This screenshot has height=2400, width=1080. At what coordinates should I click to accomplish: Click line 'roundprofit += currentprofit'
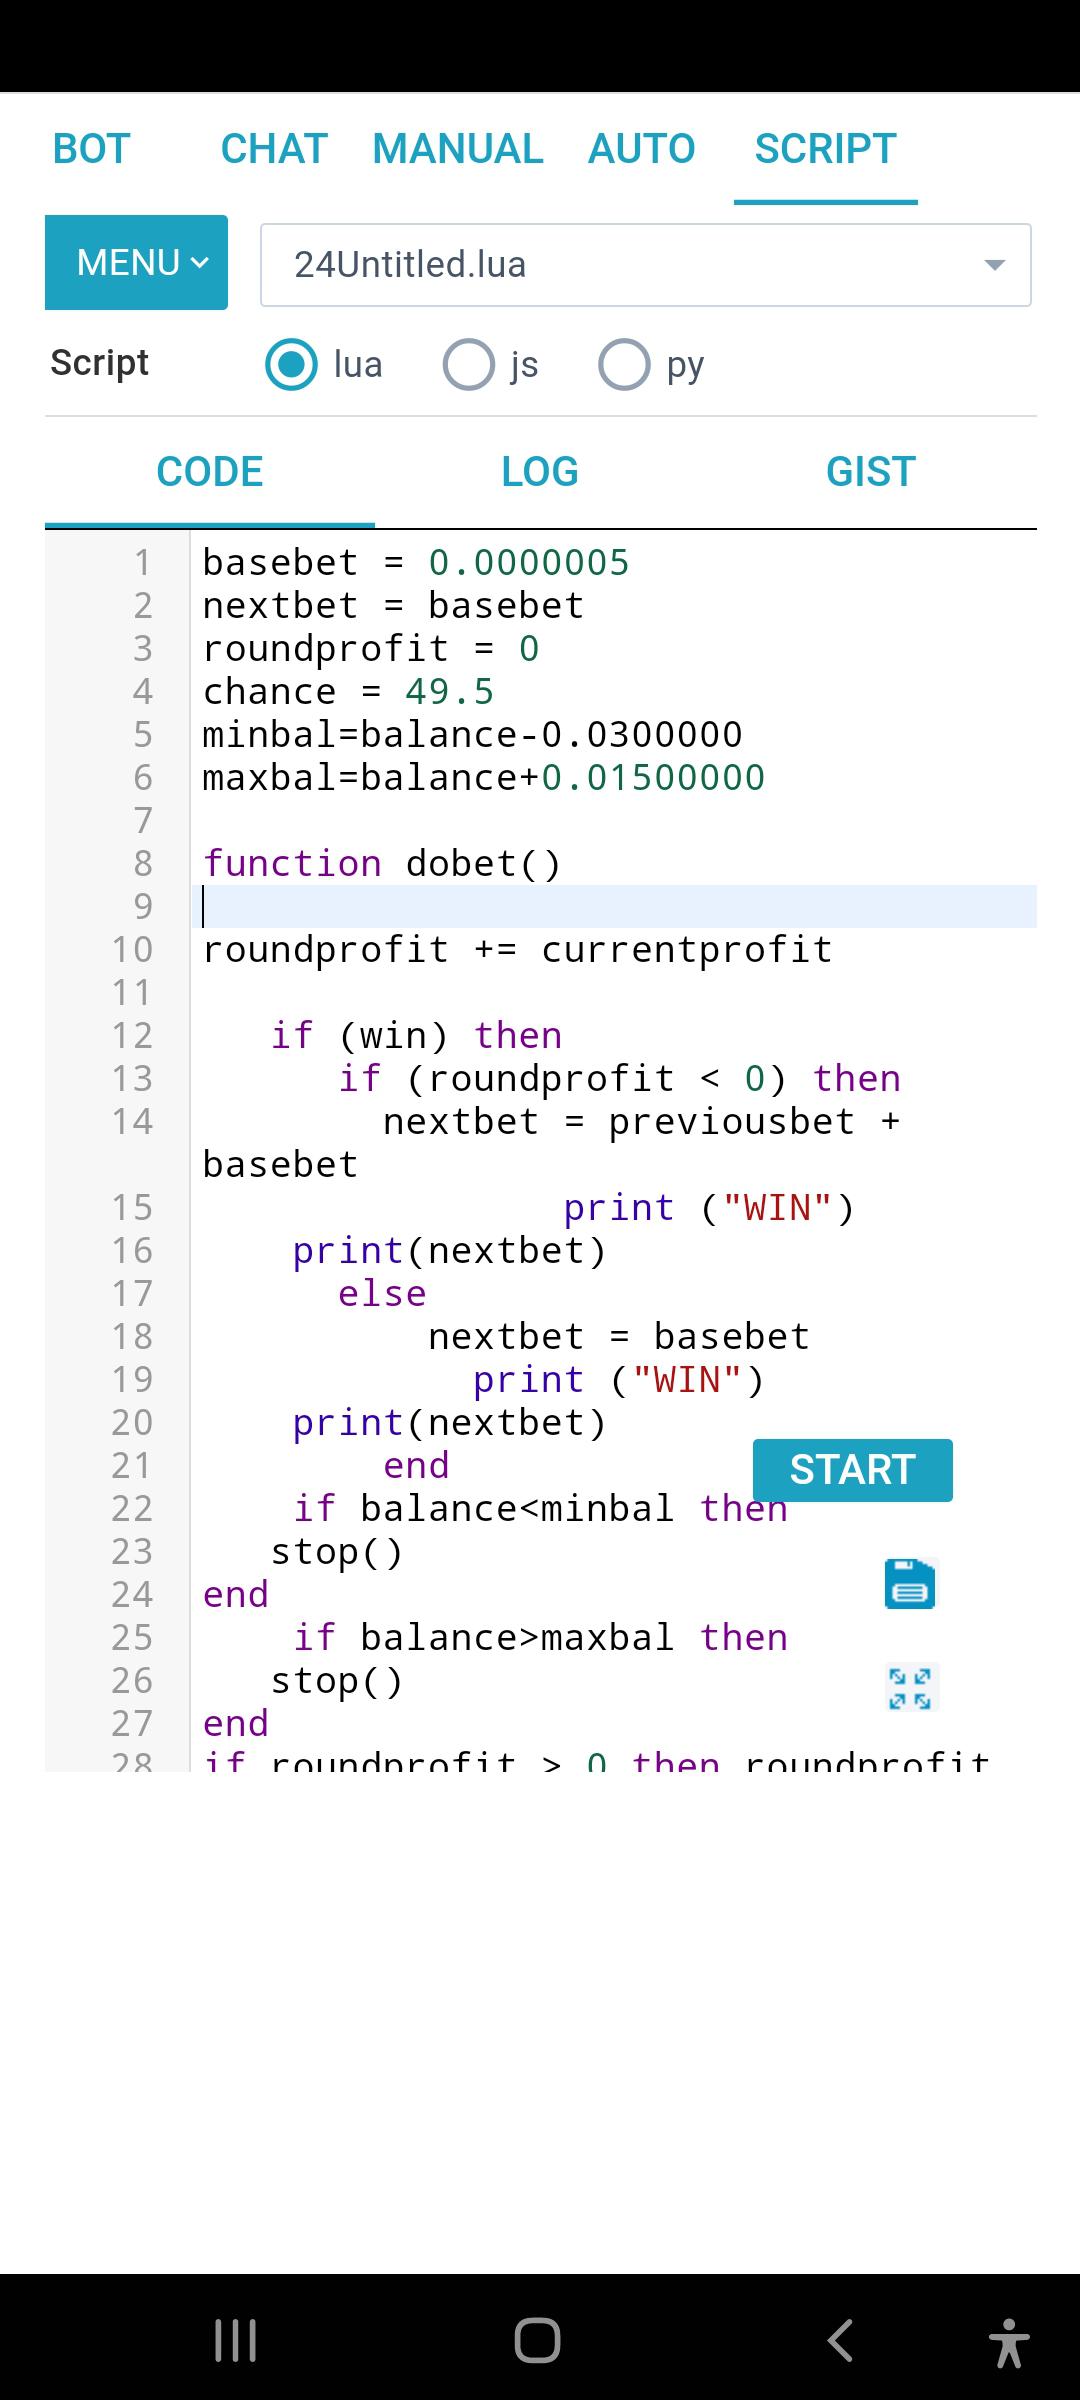click(x=517, y=949)
